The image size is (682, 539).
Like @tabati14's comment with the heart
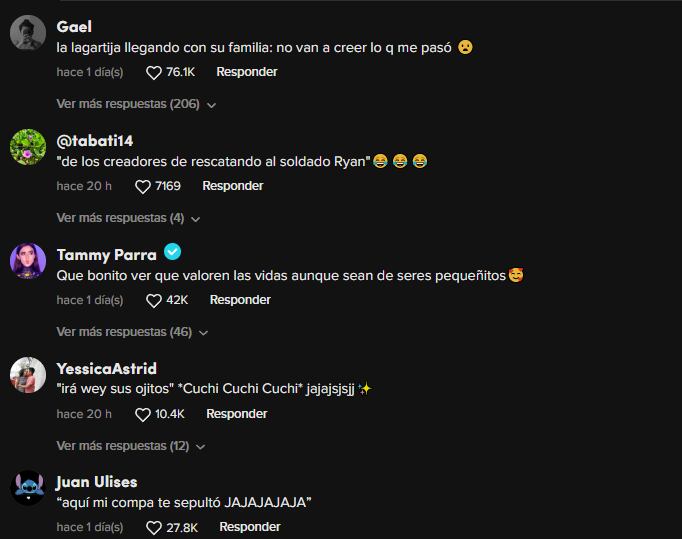tap(143, 187)
